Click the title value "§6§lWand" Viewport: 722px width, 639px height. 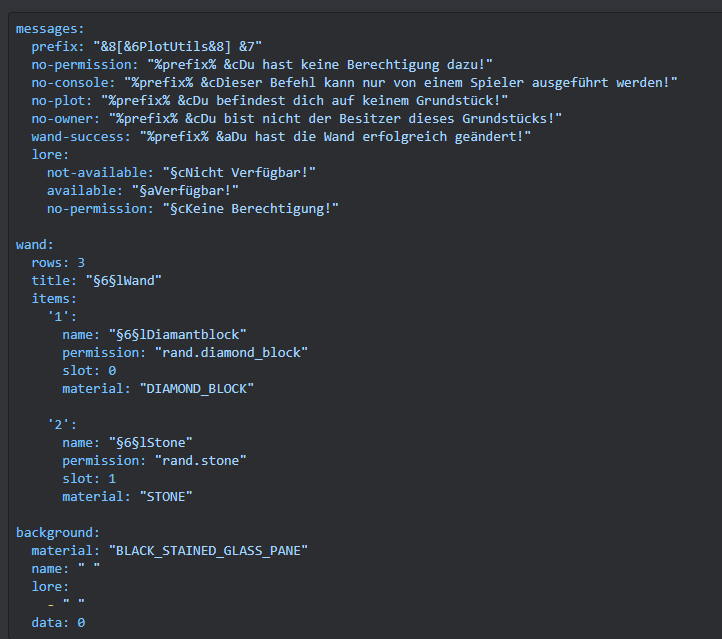tap(124, 280)
